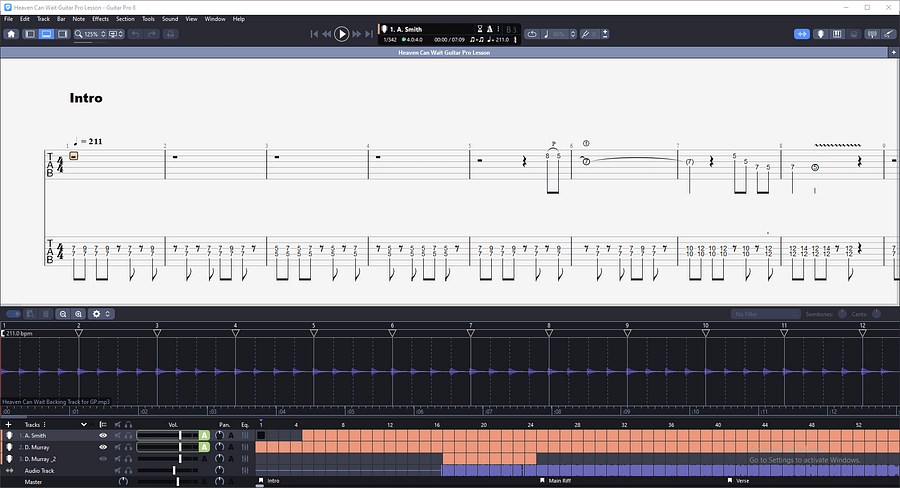Mute the Audio Track
Screen dimensions: 900x488
118,470
